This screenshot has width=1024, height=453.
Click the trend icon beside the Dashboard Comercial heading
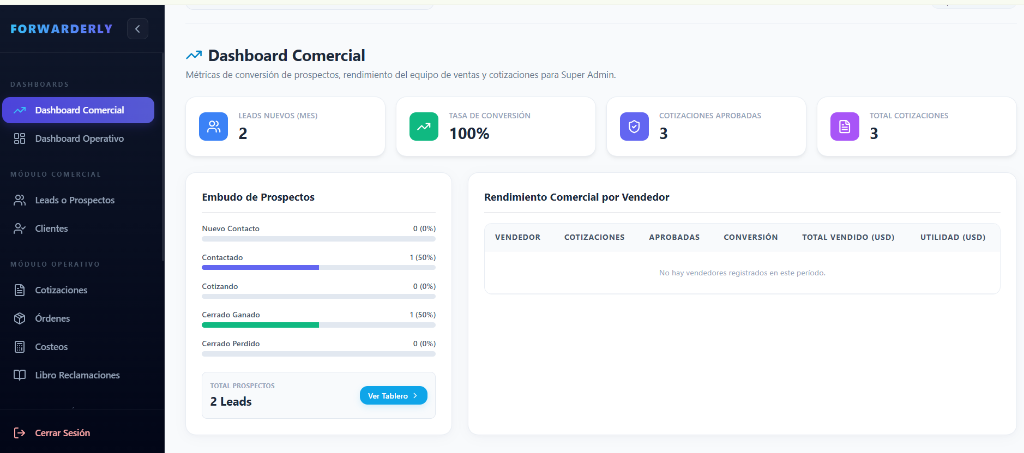pyautogui.click(x=194, y=55)
